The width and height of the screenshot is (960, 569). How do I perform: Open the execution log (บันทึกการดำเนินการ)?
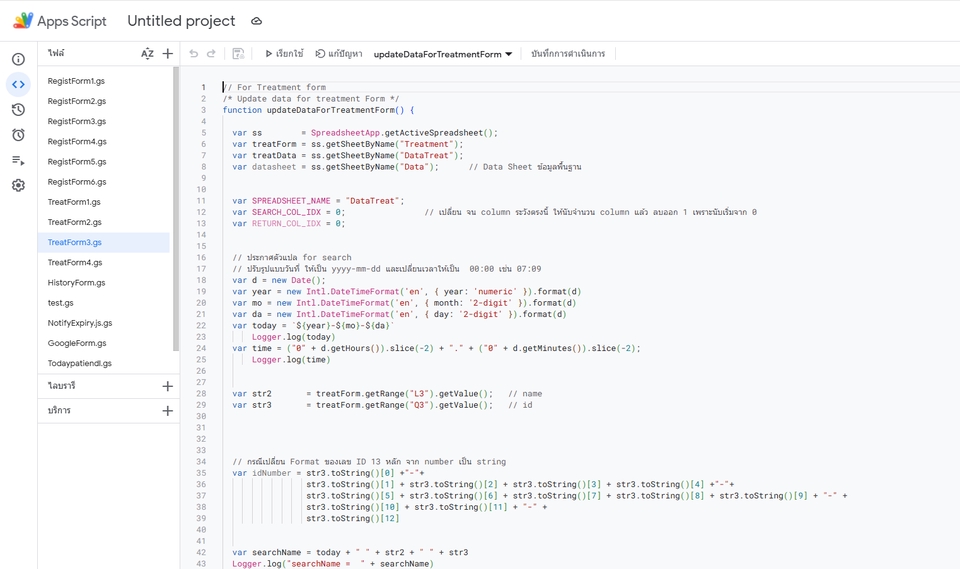click(x=568, y=53)
